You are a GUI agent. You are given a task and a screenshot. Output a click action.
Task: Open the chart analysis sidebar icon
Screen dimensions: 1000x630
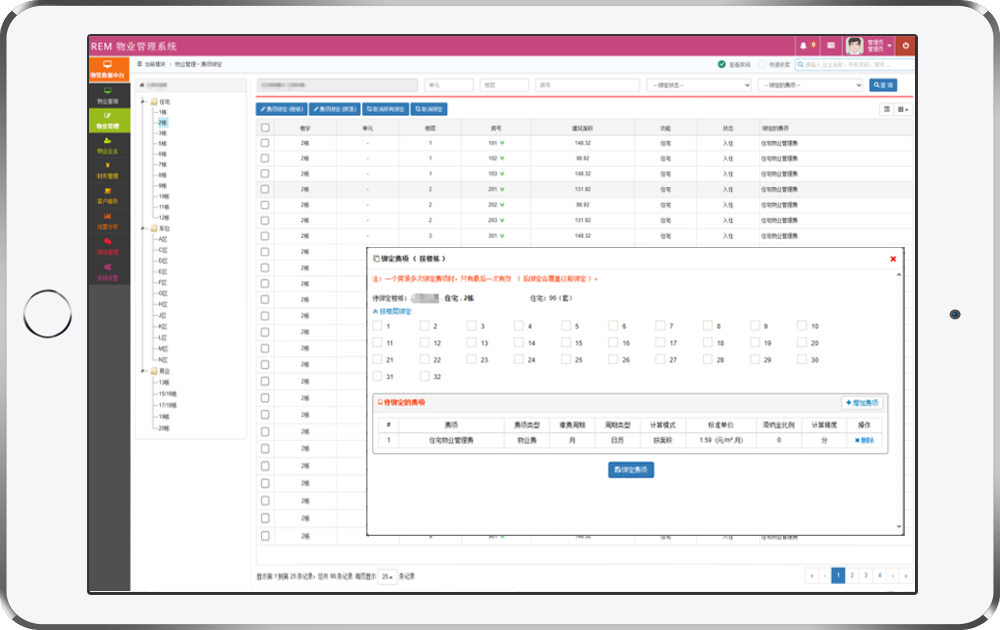108,221
